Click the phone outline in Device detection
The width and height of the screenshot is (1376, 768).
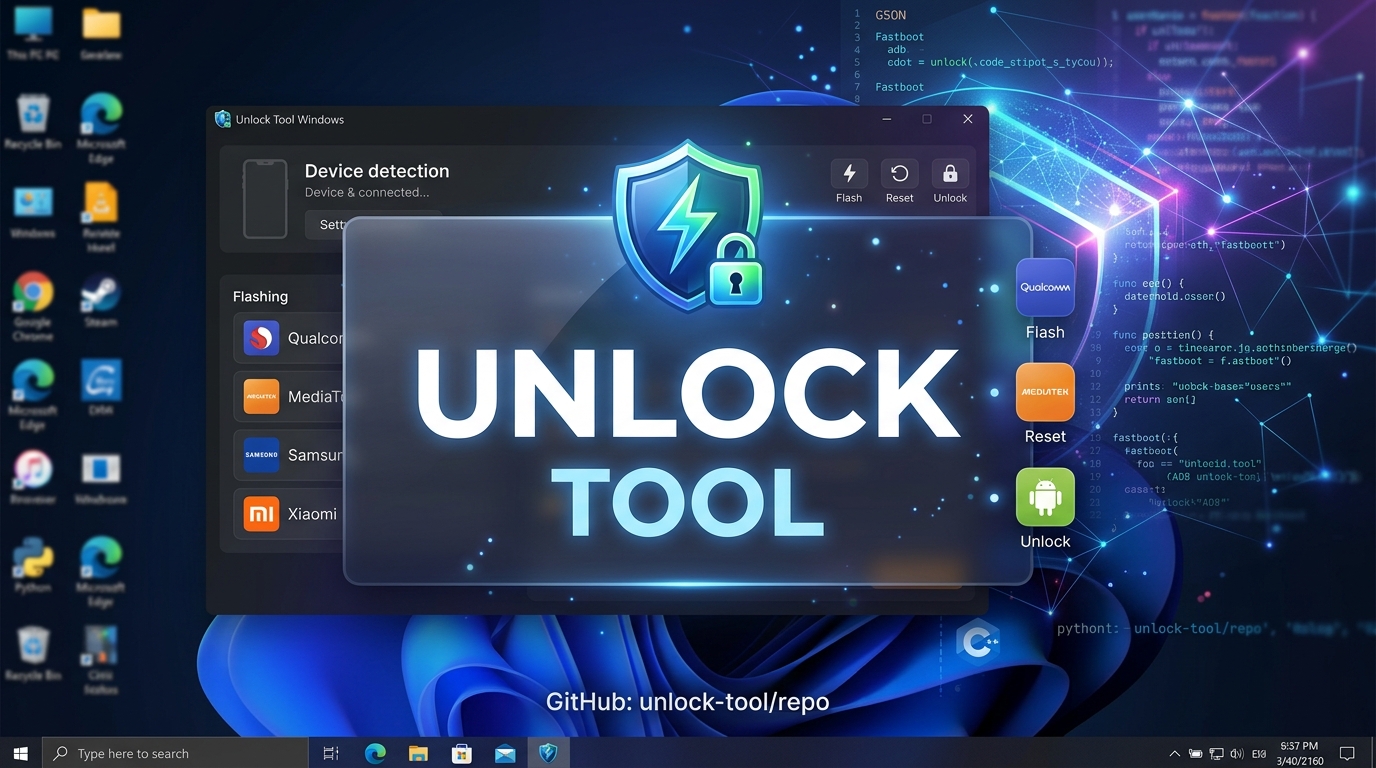pos(265,199)
